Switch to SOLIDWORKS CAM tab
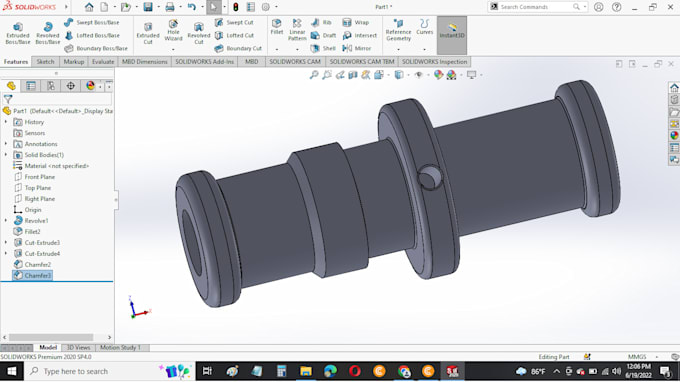This screenshot has width=680, height=382. pos(295,62)
